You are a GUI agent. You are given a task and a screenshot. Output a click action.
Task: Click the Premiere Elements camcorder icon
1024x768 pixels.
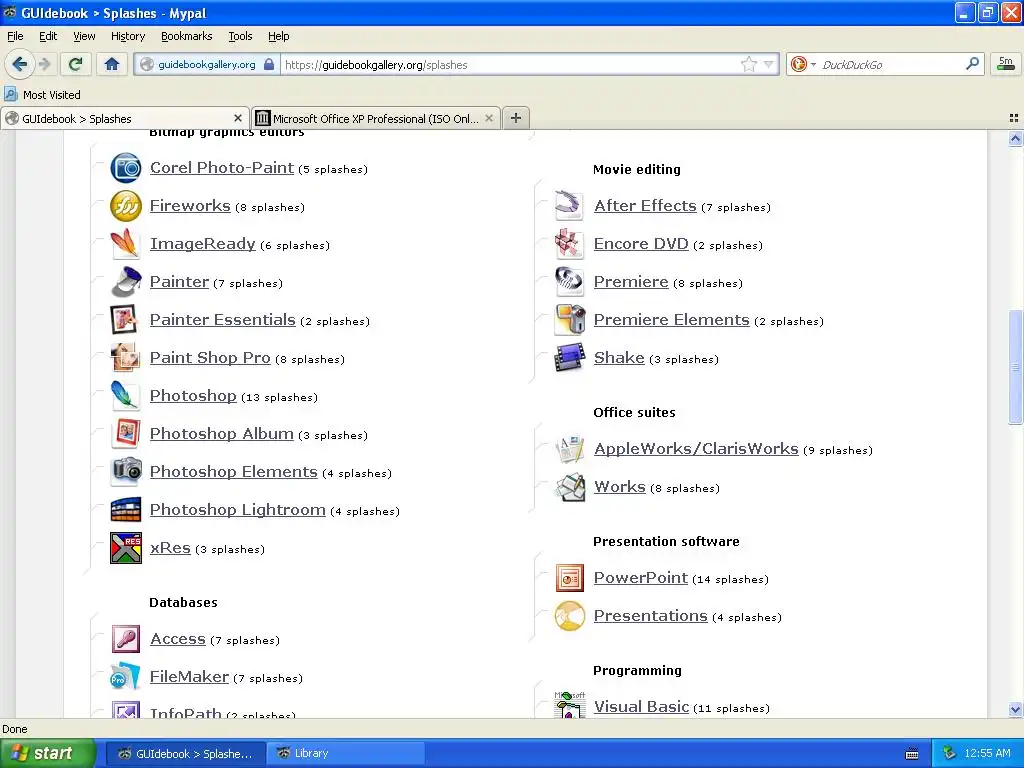(x=569, y=319)
